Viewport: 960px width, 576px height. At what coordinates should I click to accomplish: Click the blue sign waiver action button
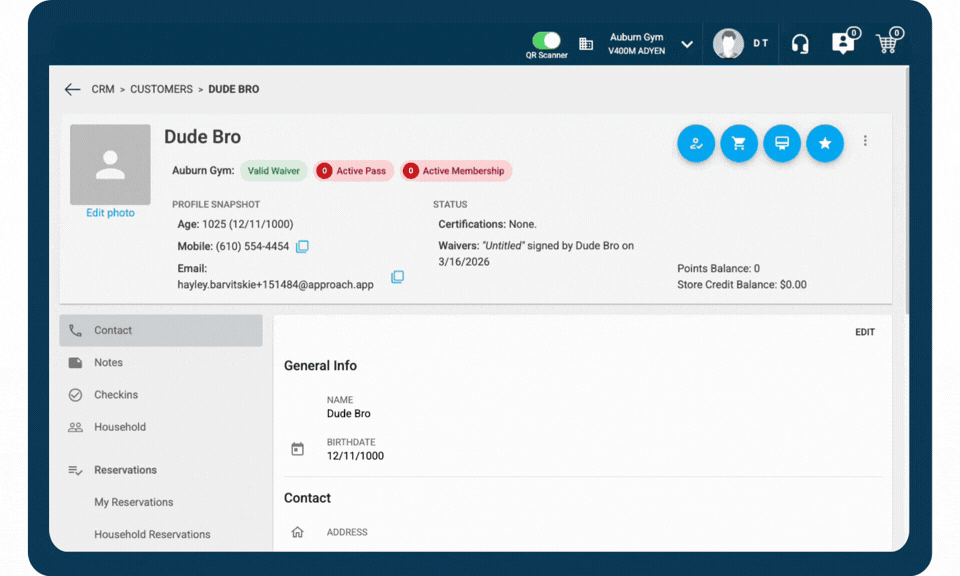point(696,143)
